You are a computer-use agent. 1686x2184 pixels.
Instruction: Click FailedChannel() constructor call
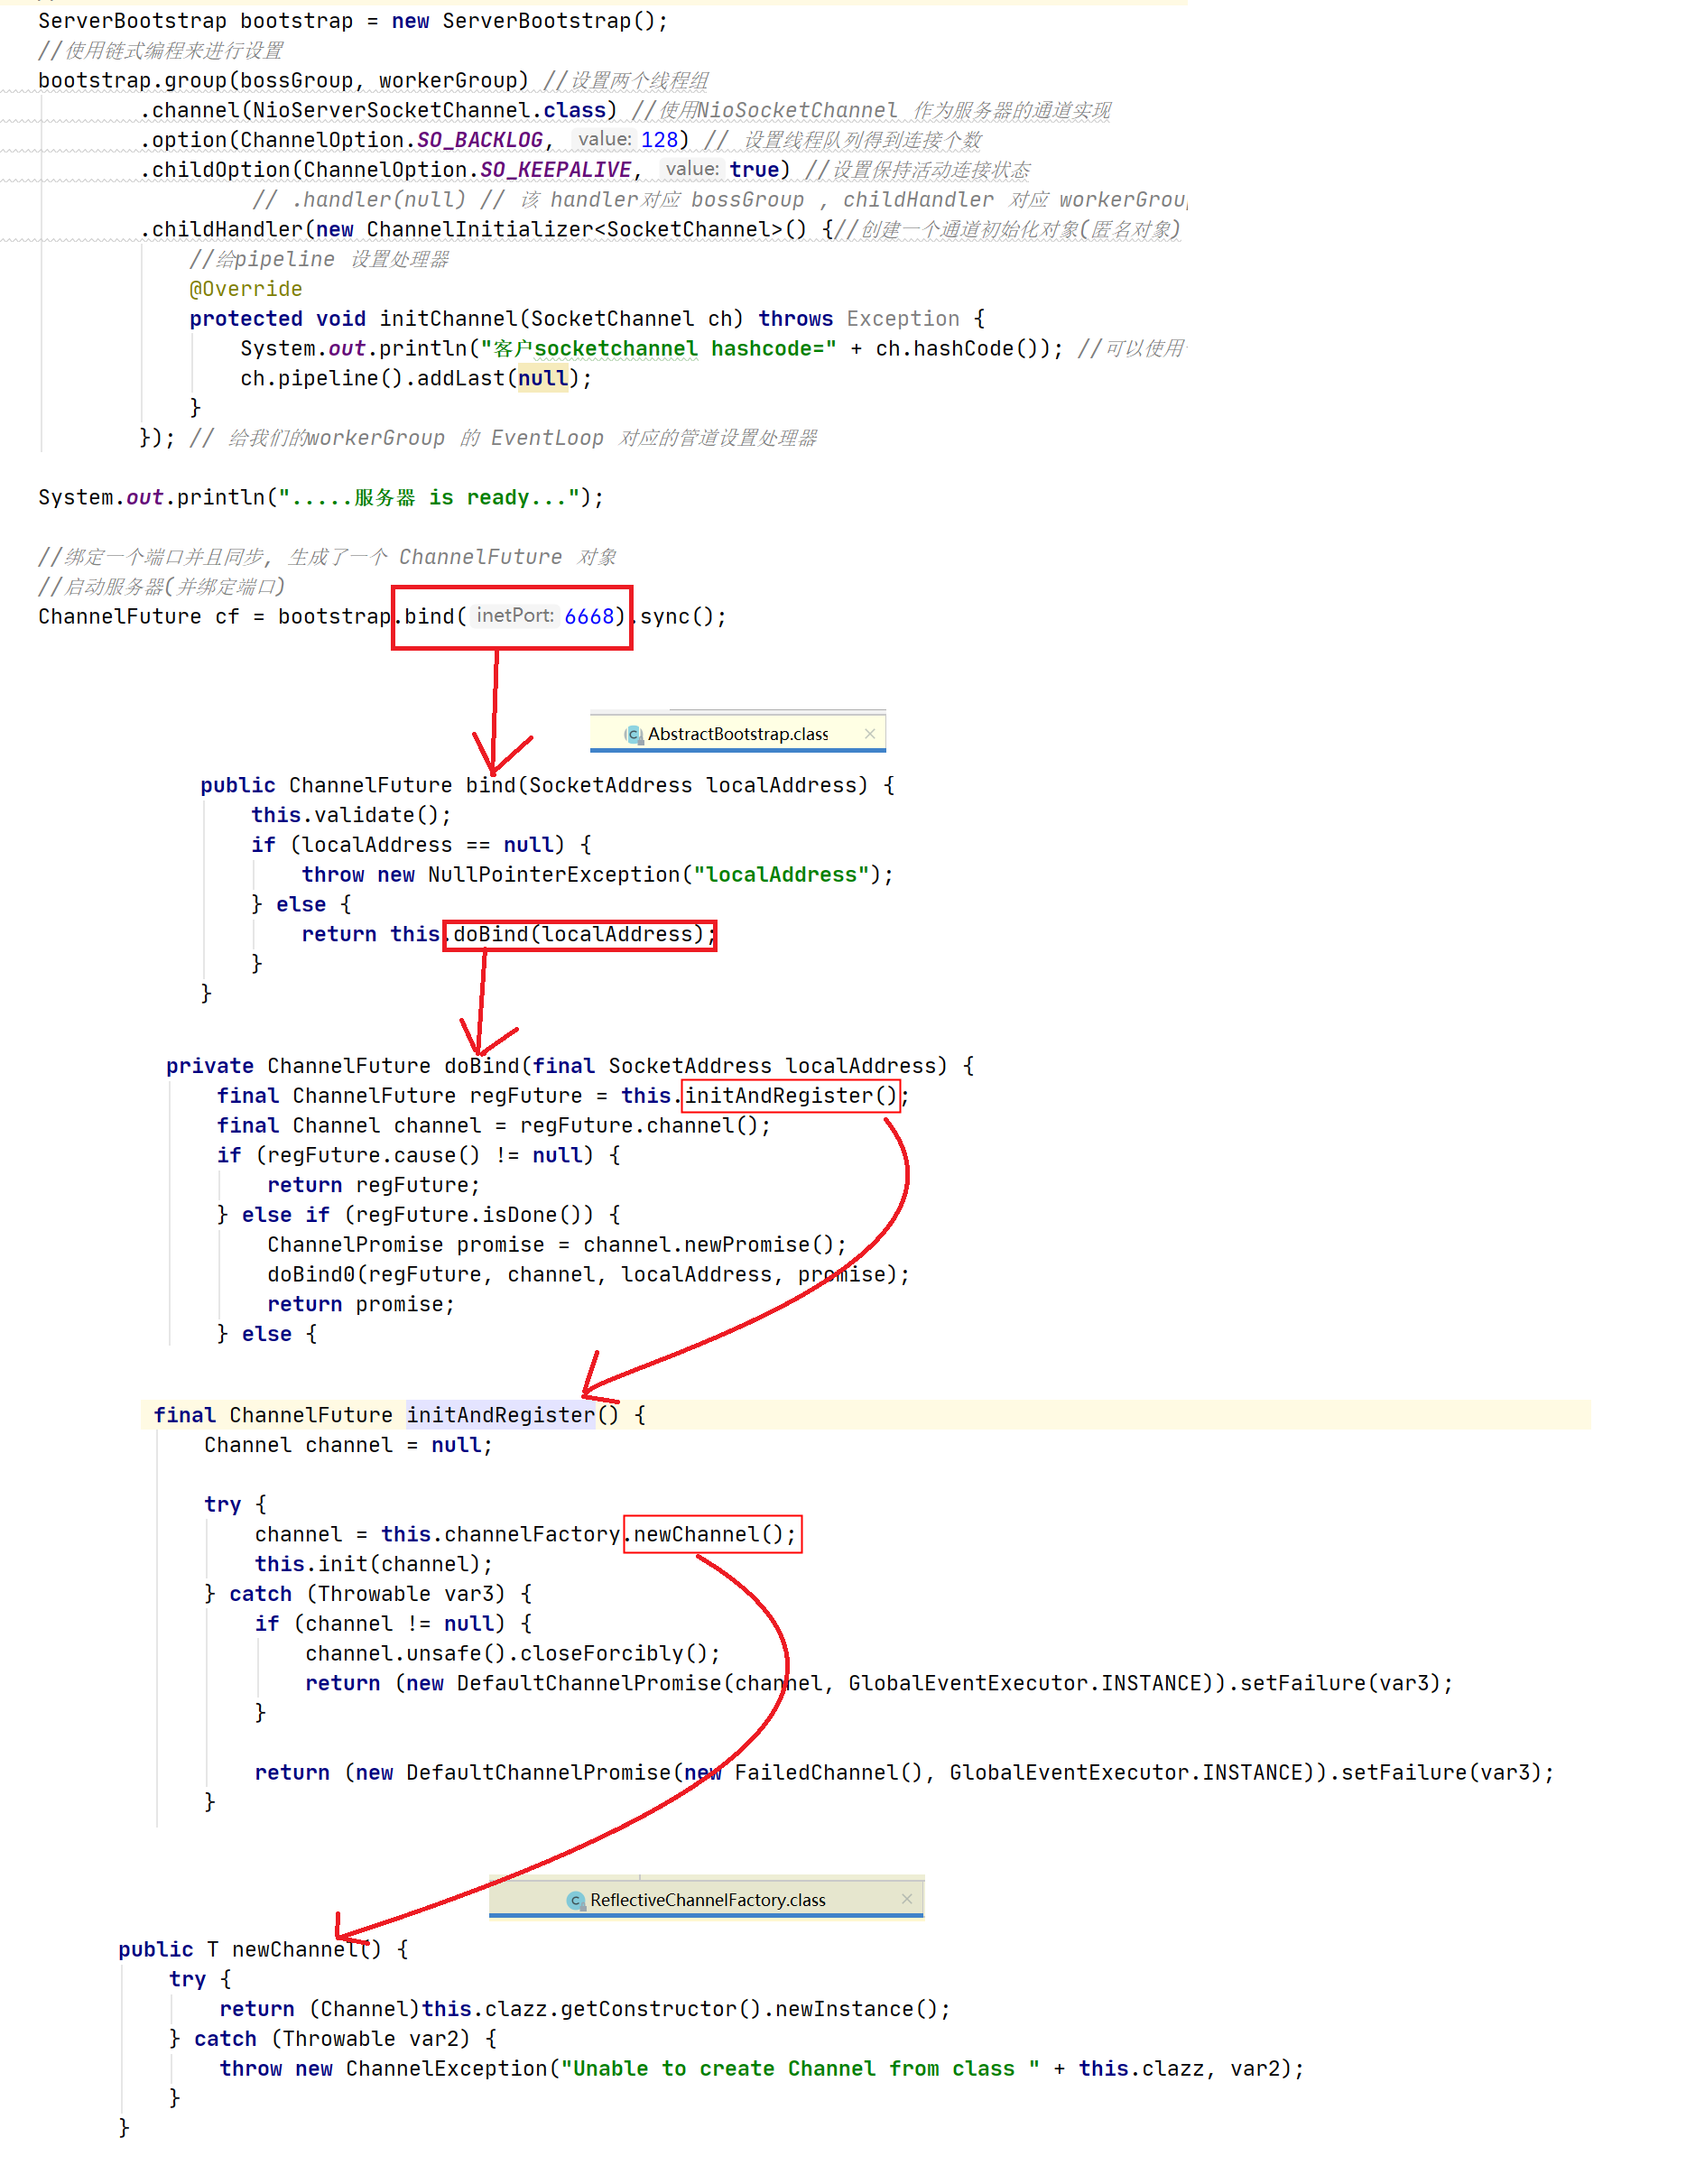(828, 1772)
